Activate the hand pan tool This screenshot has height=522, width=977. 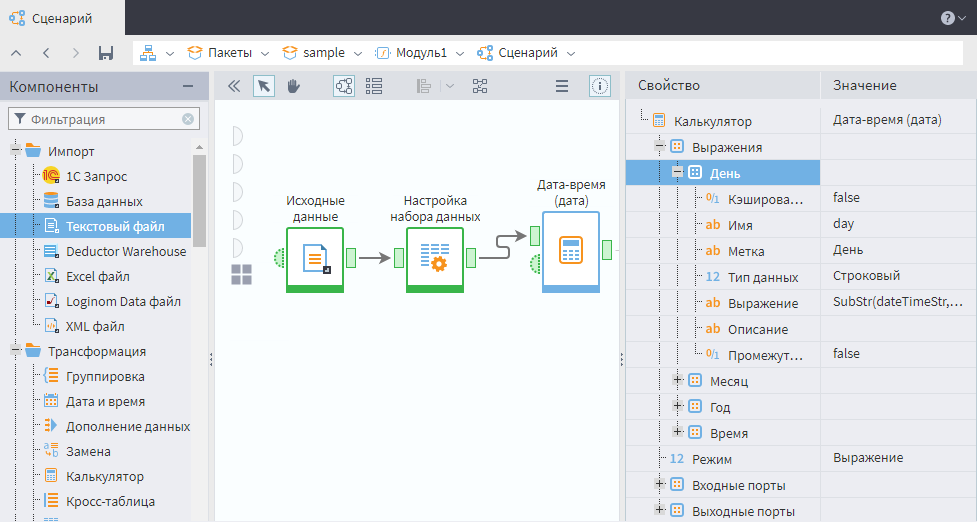click(x=293, y=86)
